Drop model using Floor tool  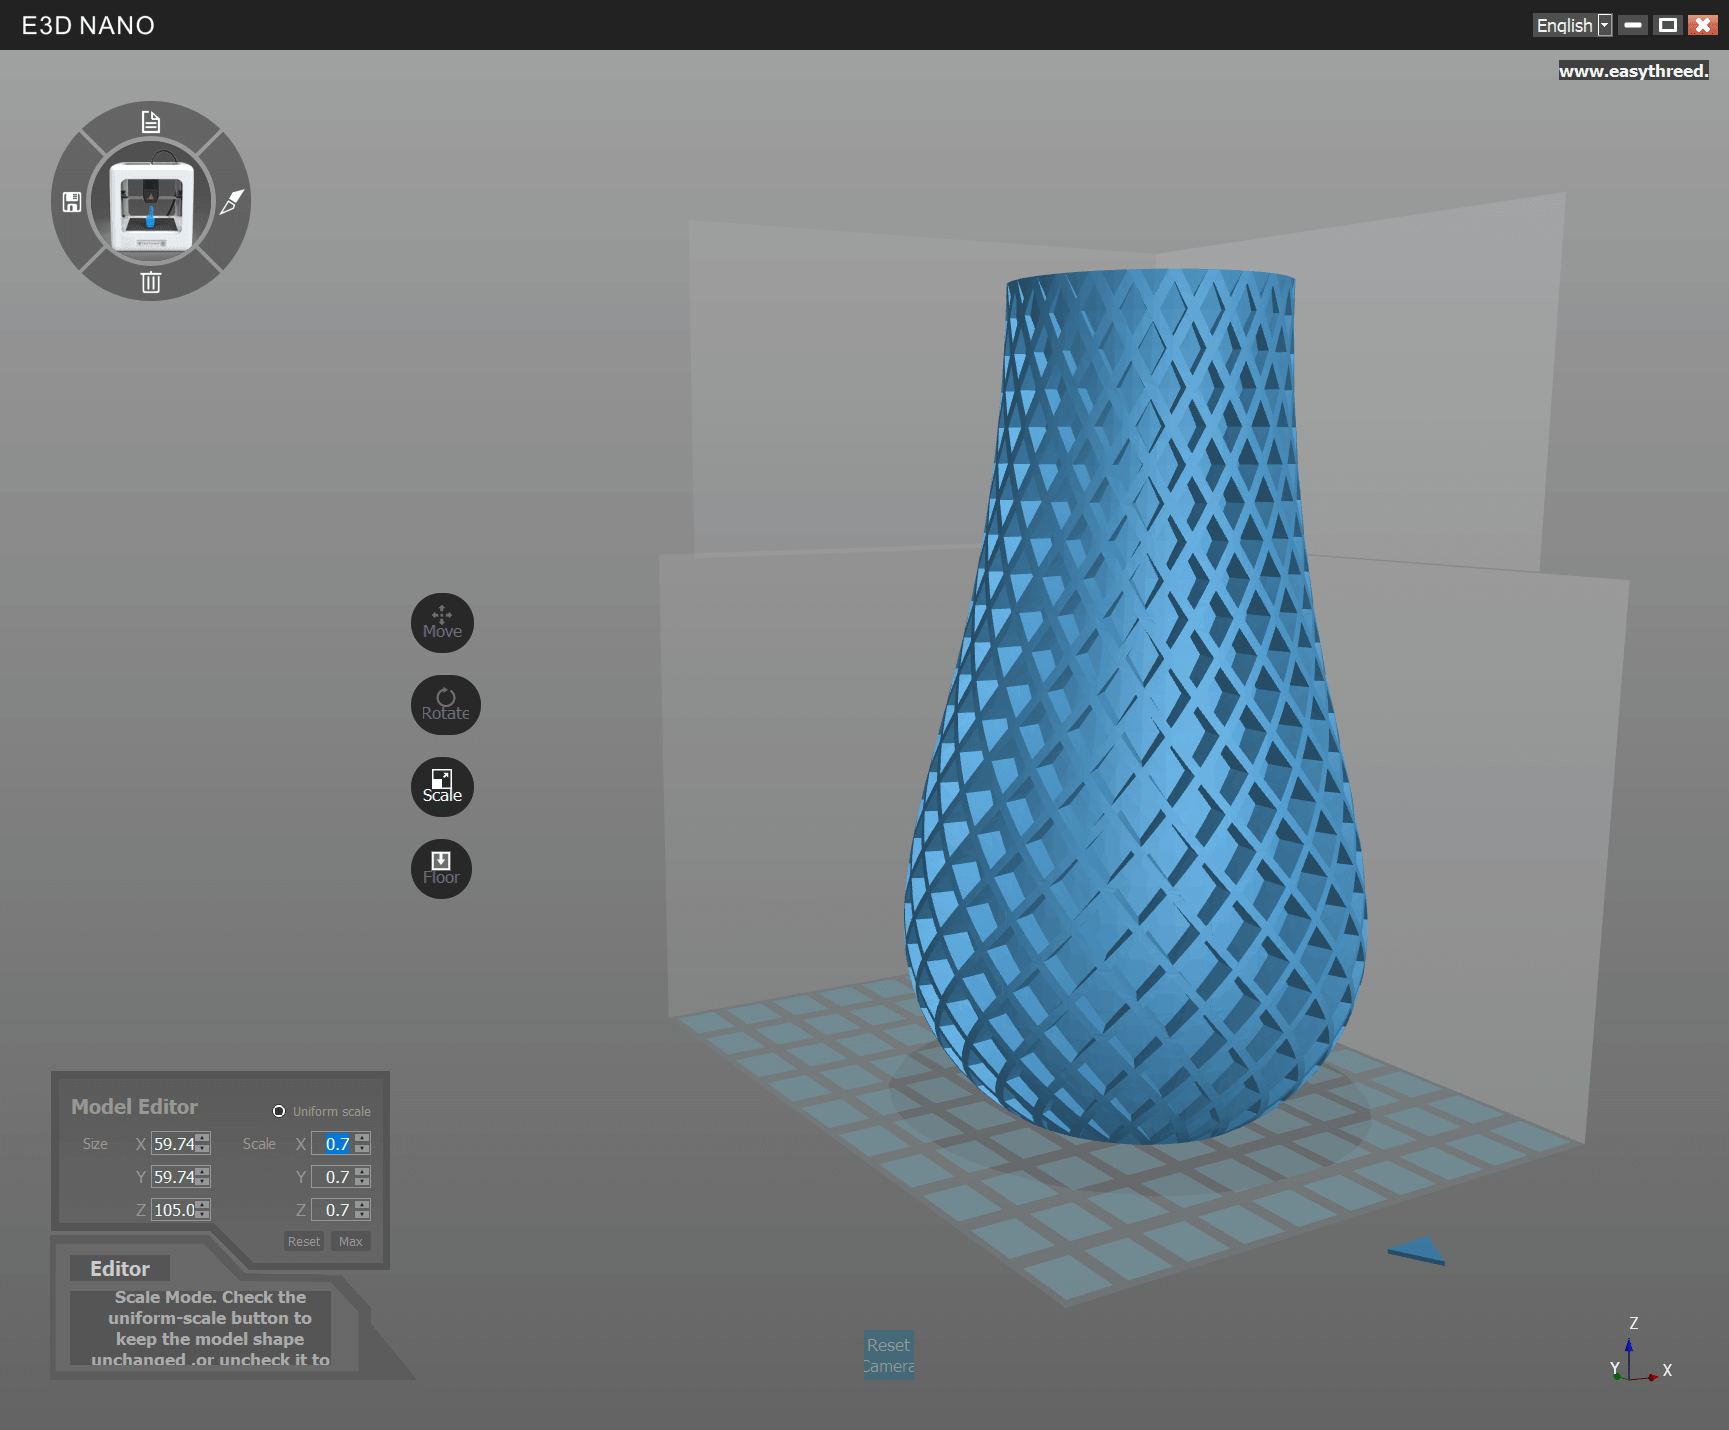pos(441,869)
